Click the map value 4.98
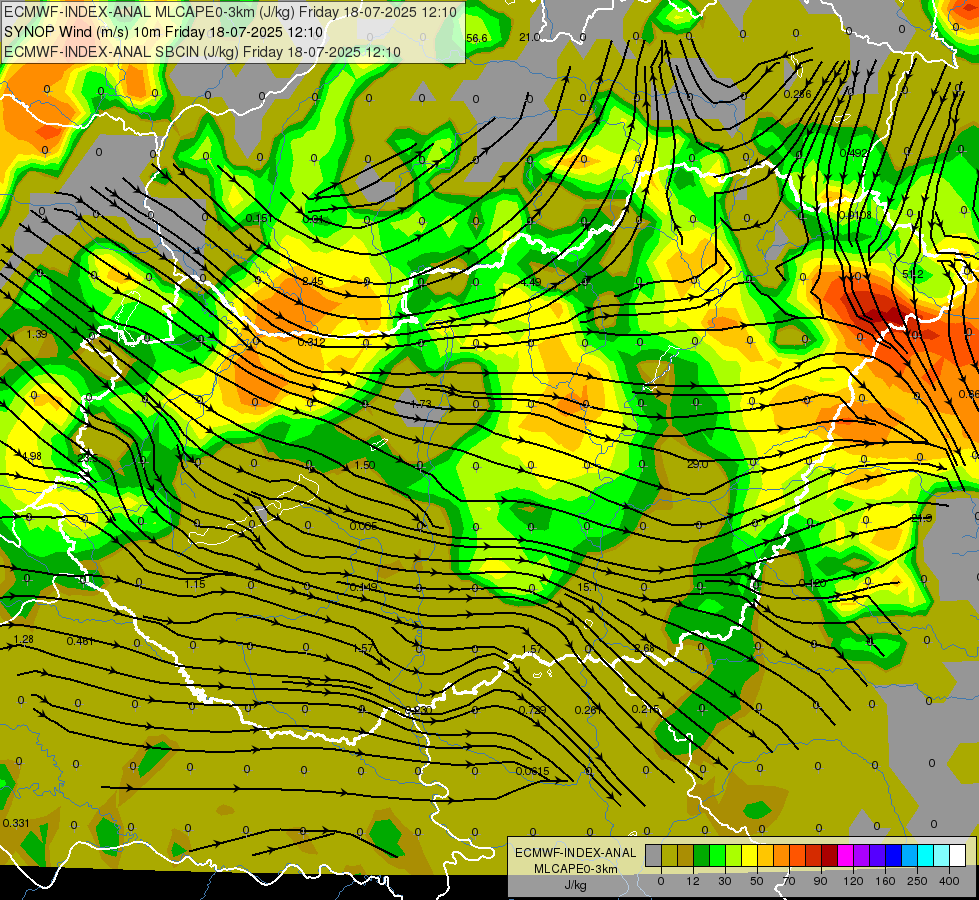The width and height of the screenshot is (979, 900). [x=31, y=457]
